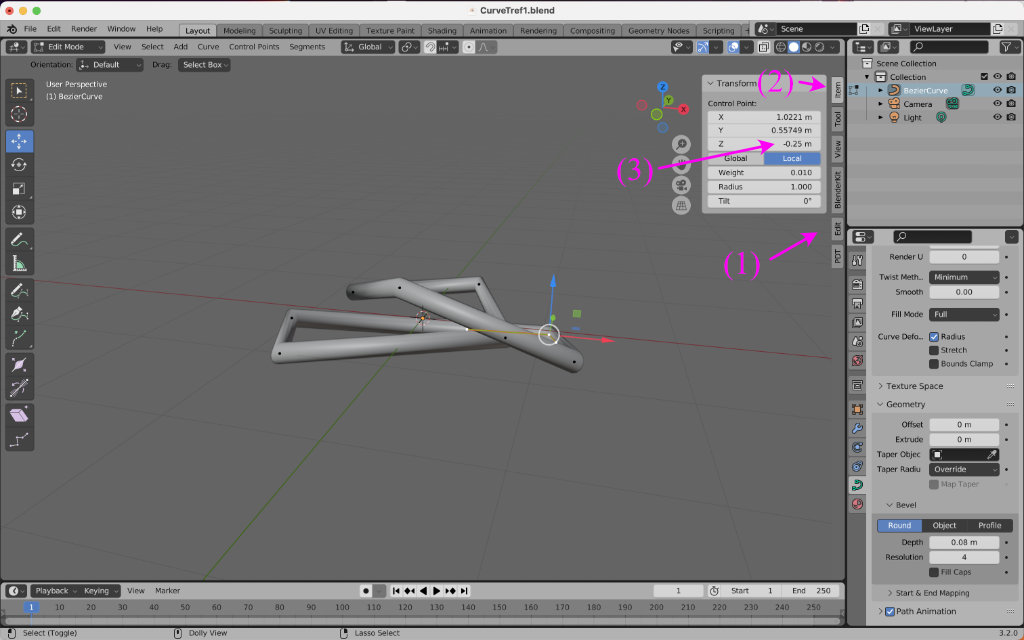
Task: Switch bevel type to Profile
Action: [x=990, y=526]
